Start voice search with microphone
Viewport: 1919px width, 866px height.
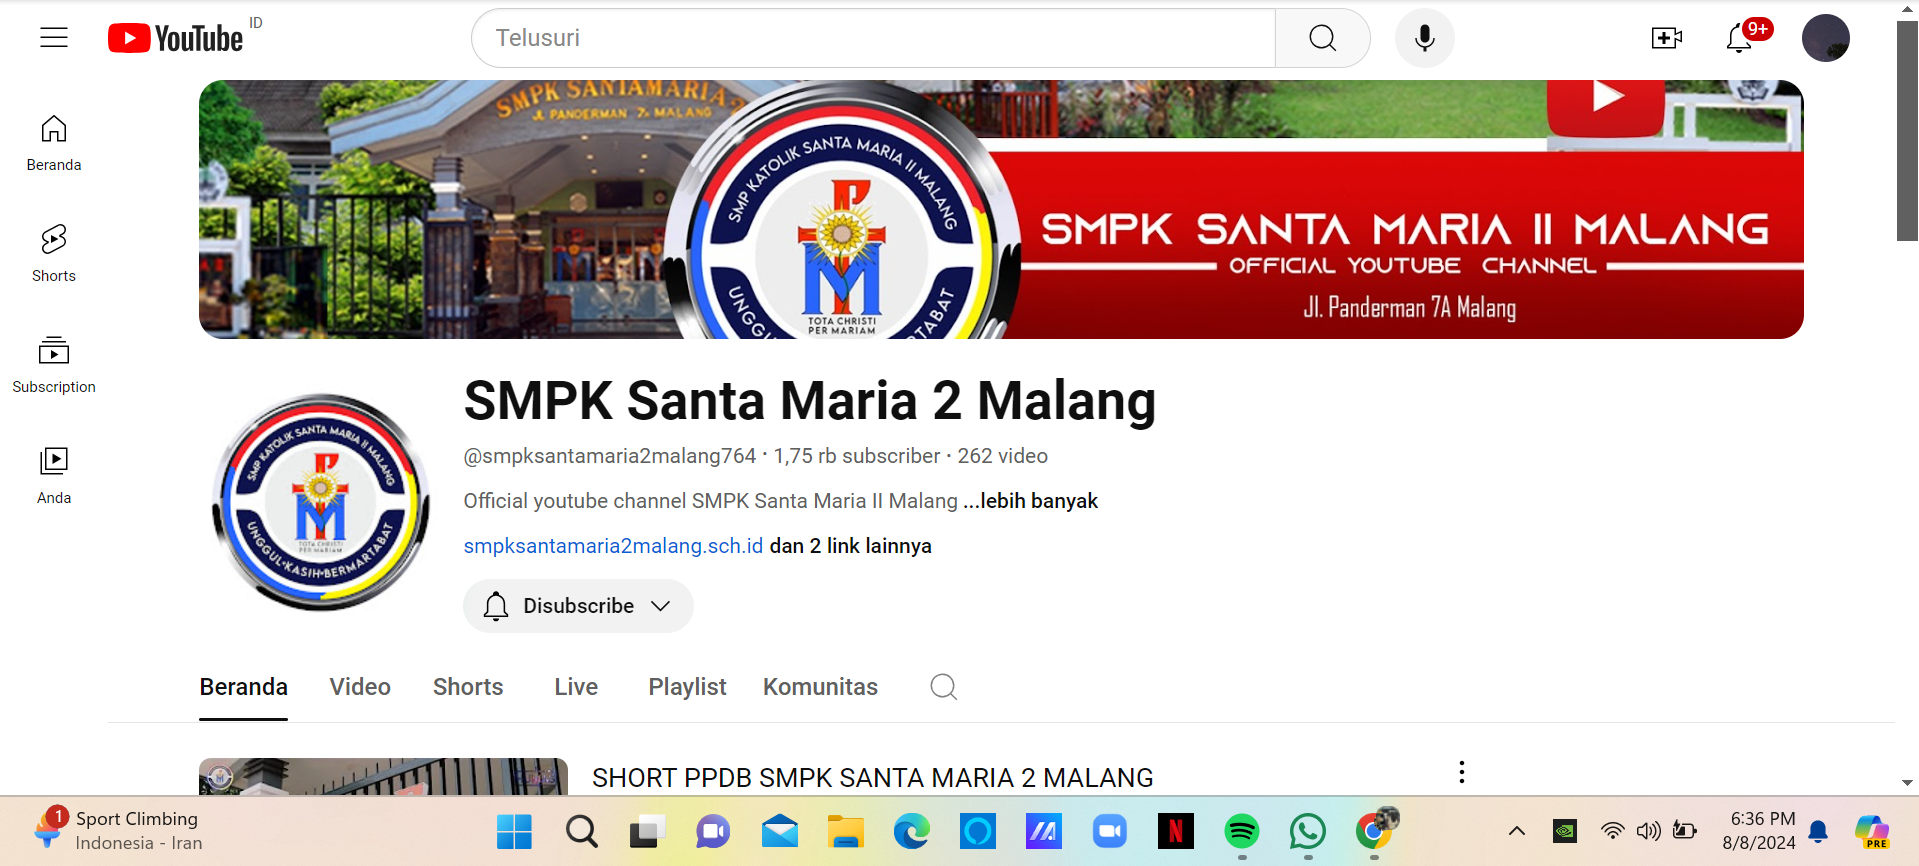point(1425,38)
